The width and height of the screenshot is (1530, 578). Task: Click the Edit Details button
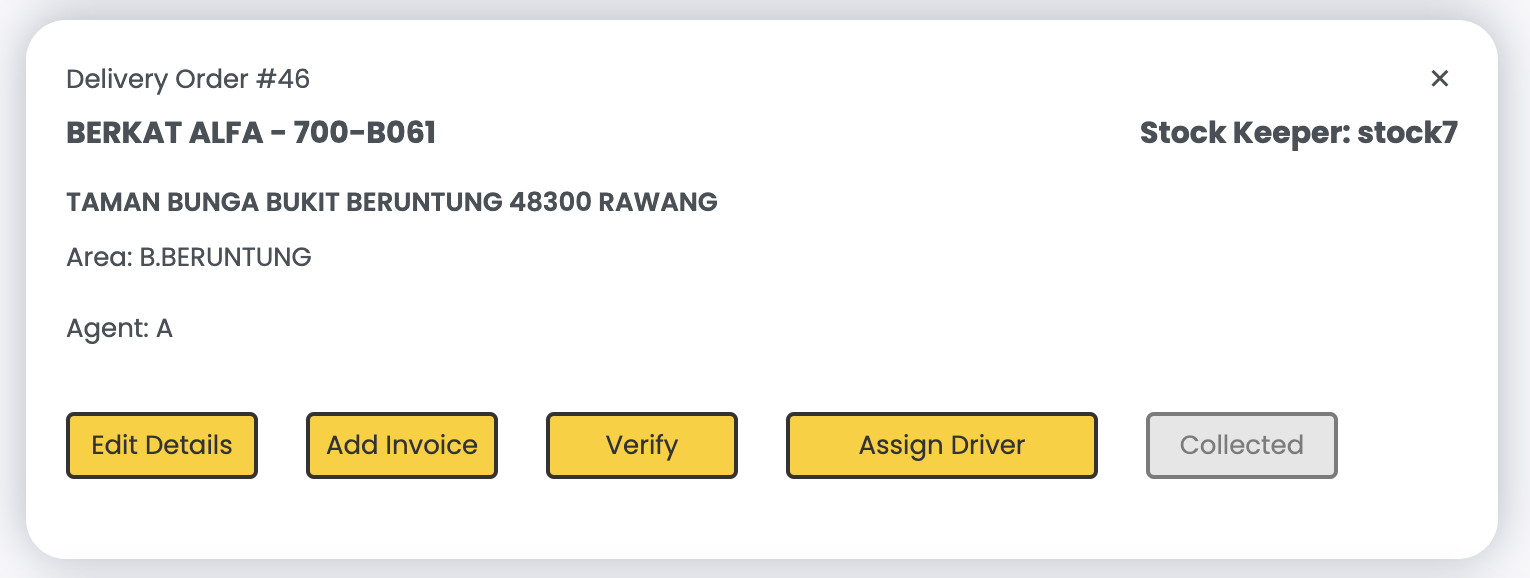162,446
